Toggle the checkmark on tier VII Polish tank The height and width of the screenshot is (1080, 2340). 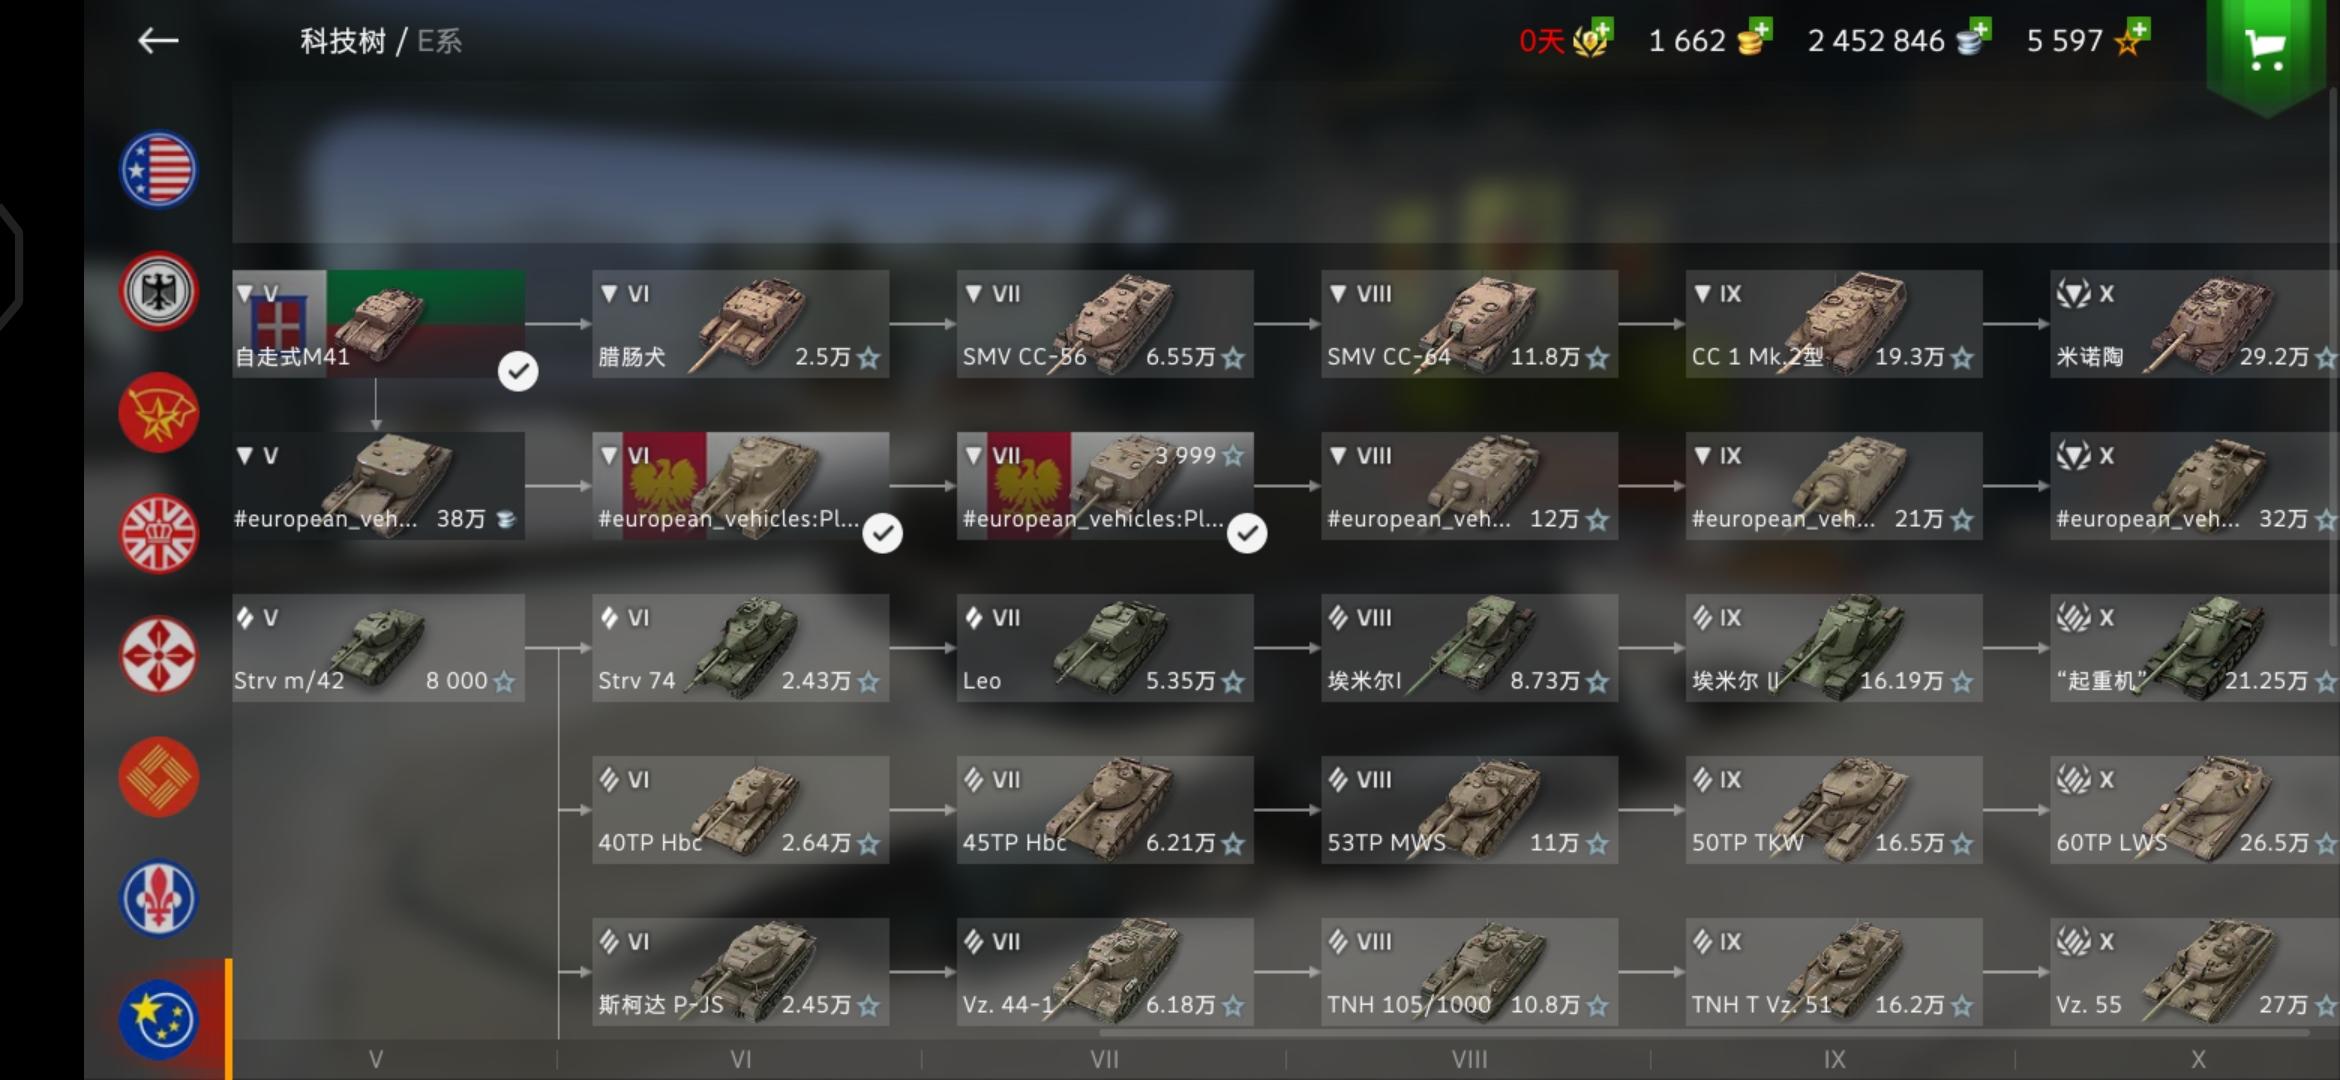click(1247, 534)
